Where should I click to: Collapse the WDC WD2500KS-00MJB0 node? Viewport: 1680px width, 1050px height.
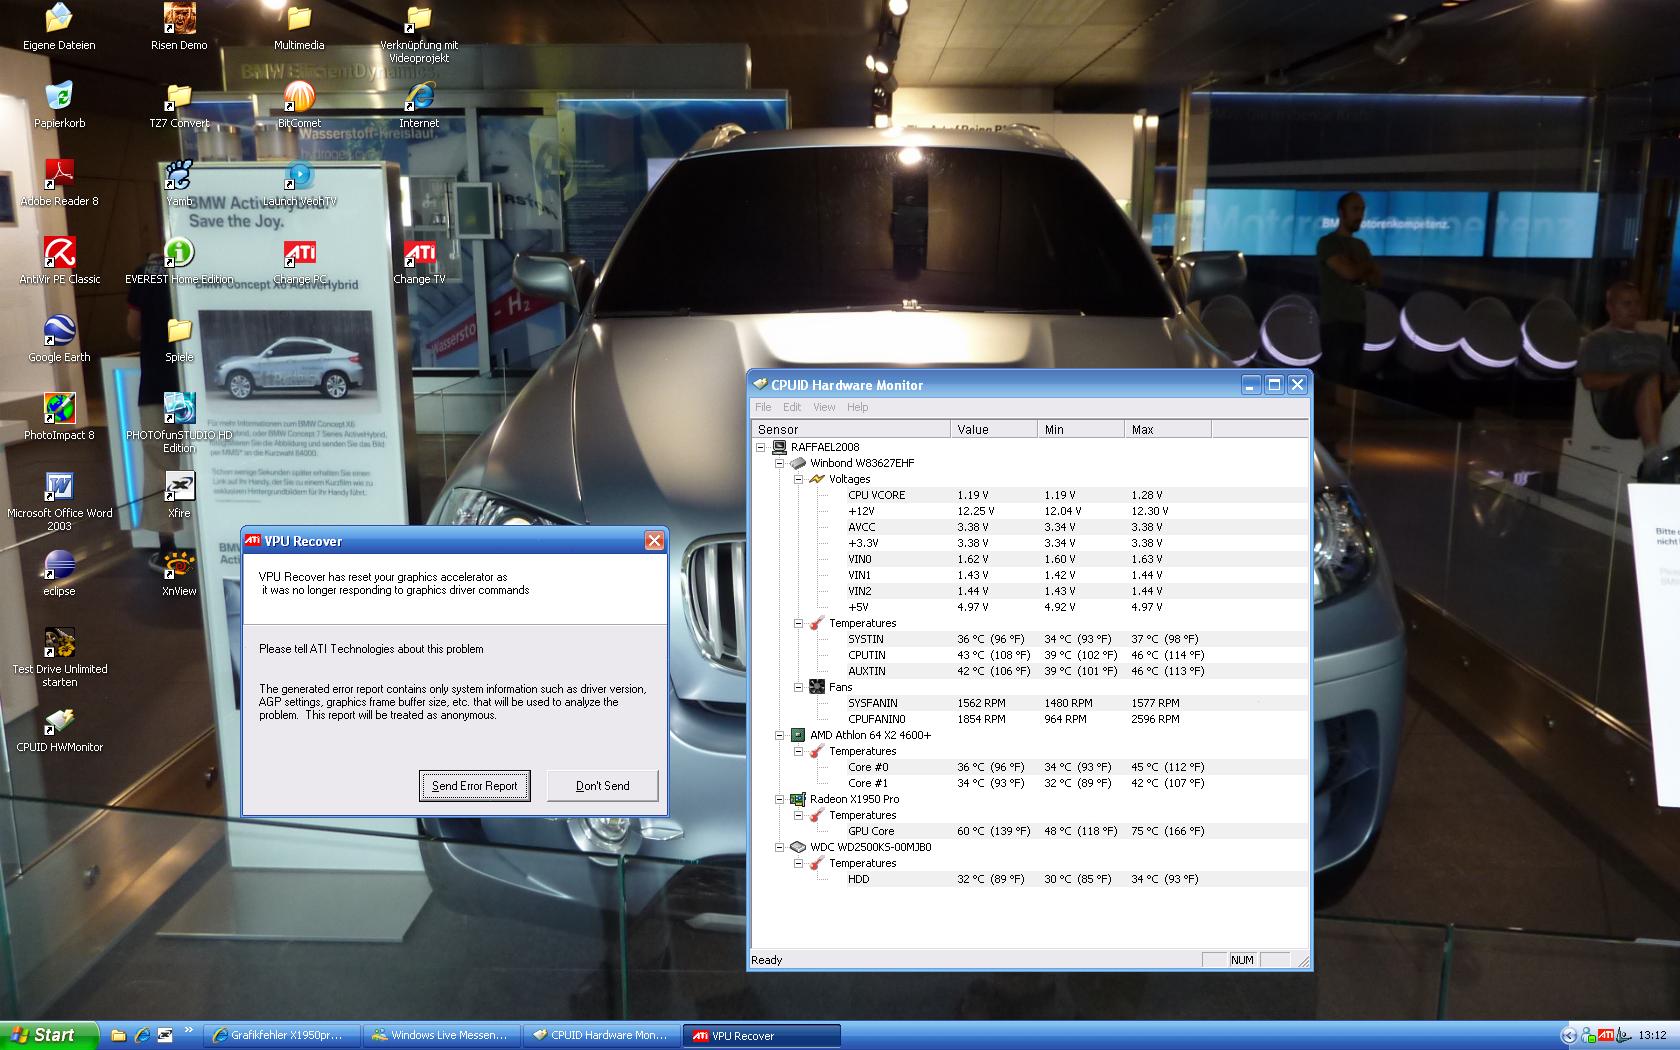tap(780, 847)
